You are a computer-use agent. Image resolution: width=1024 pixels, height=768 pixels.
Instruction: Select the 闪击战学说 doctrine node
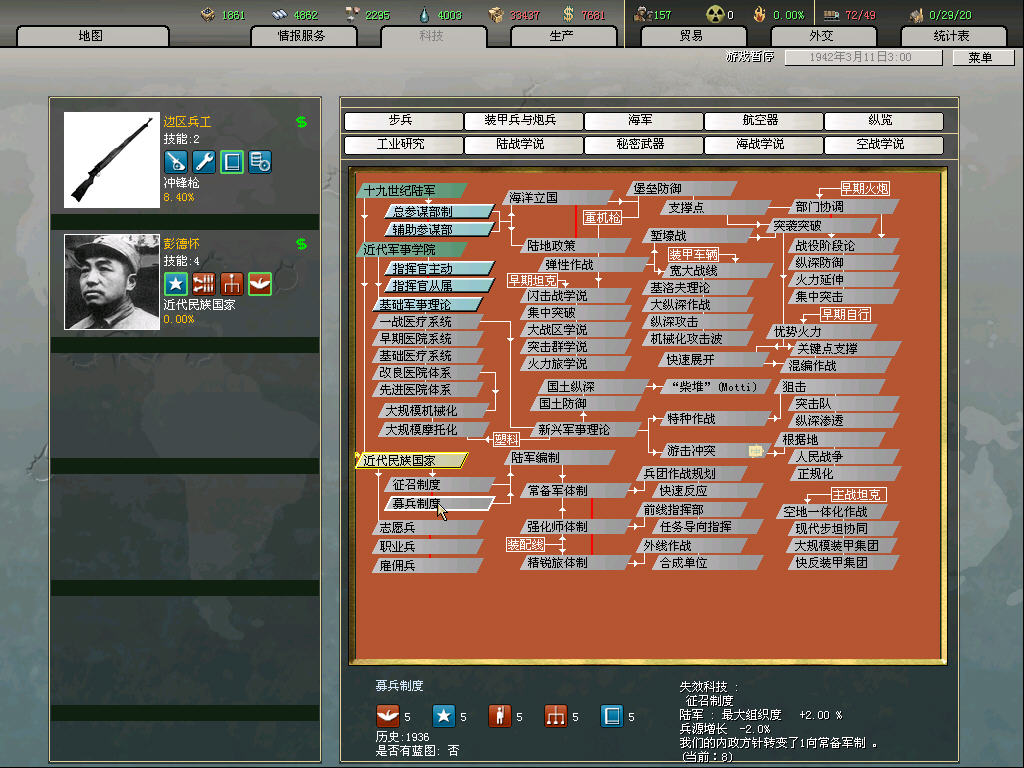click(x=575, y=296)
